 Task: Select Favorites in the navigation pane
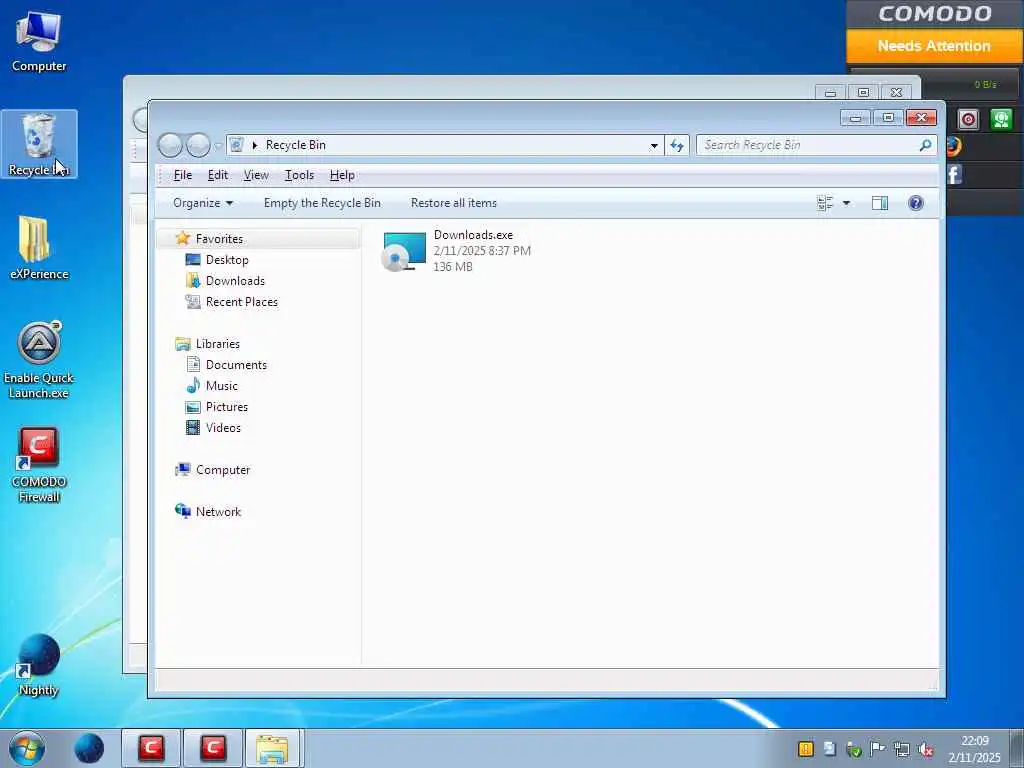pyautogui.click(x=219, y=239)
